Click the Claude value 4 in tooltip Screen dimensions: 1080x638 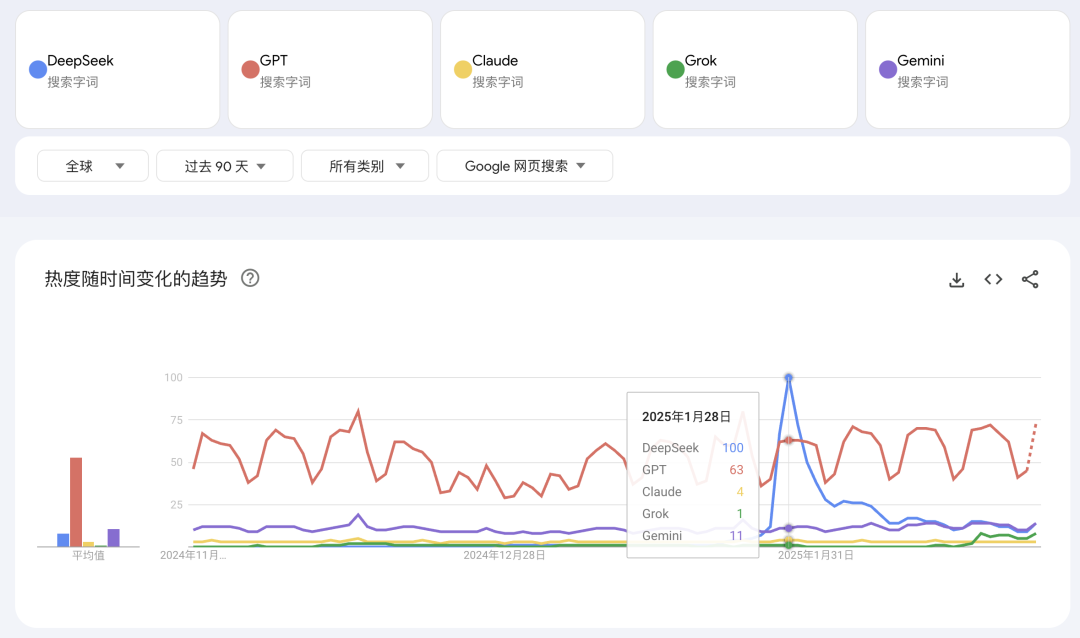740,492
